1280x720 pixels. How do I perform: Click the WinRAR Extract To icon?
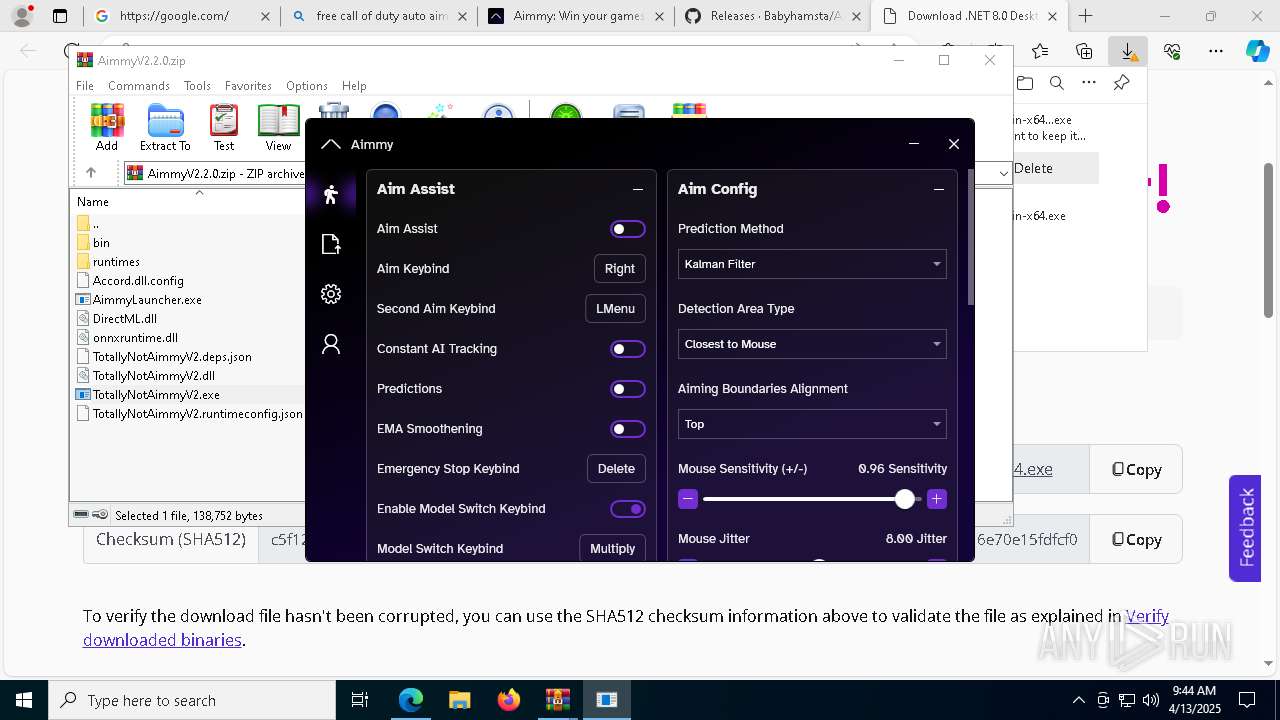tap(165, 127)
